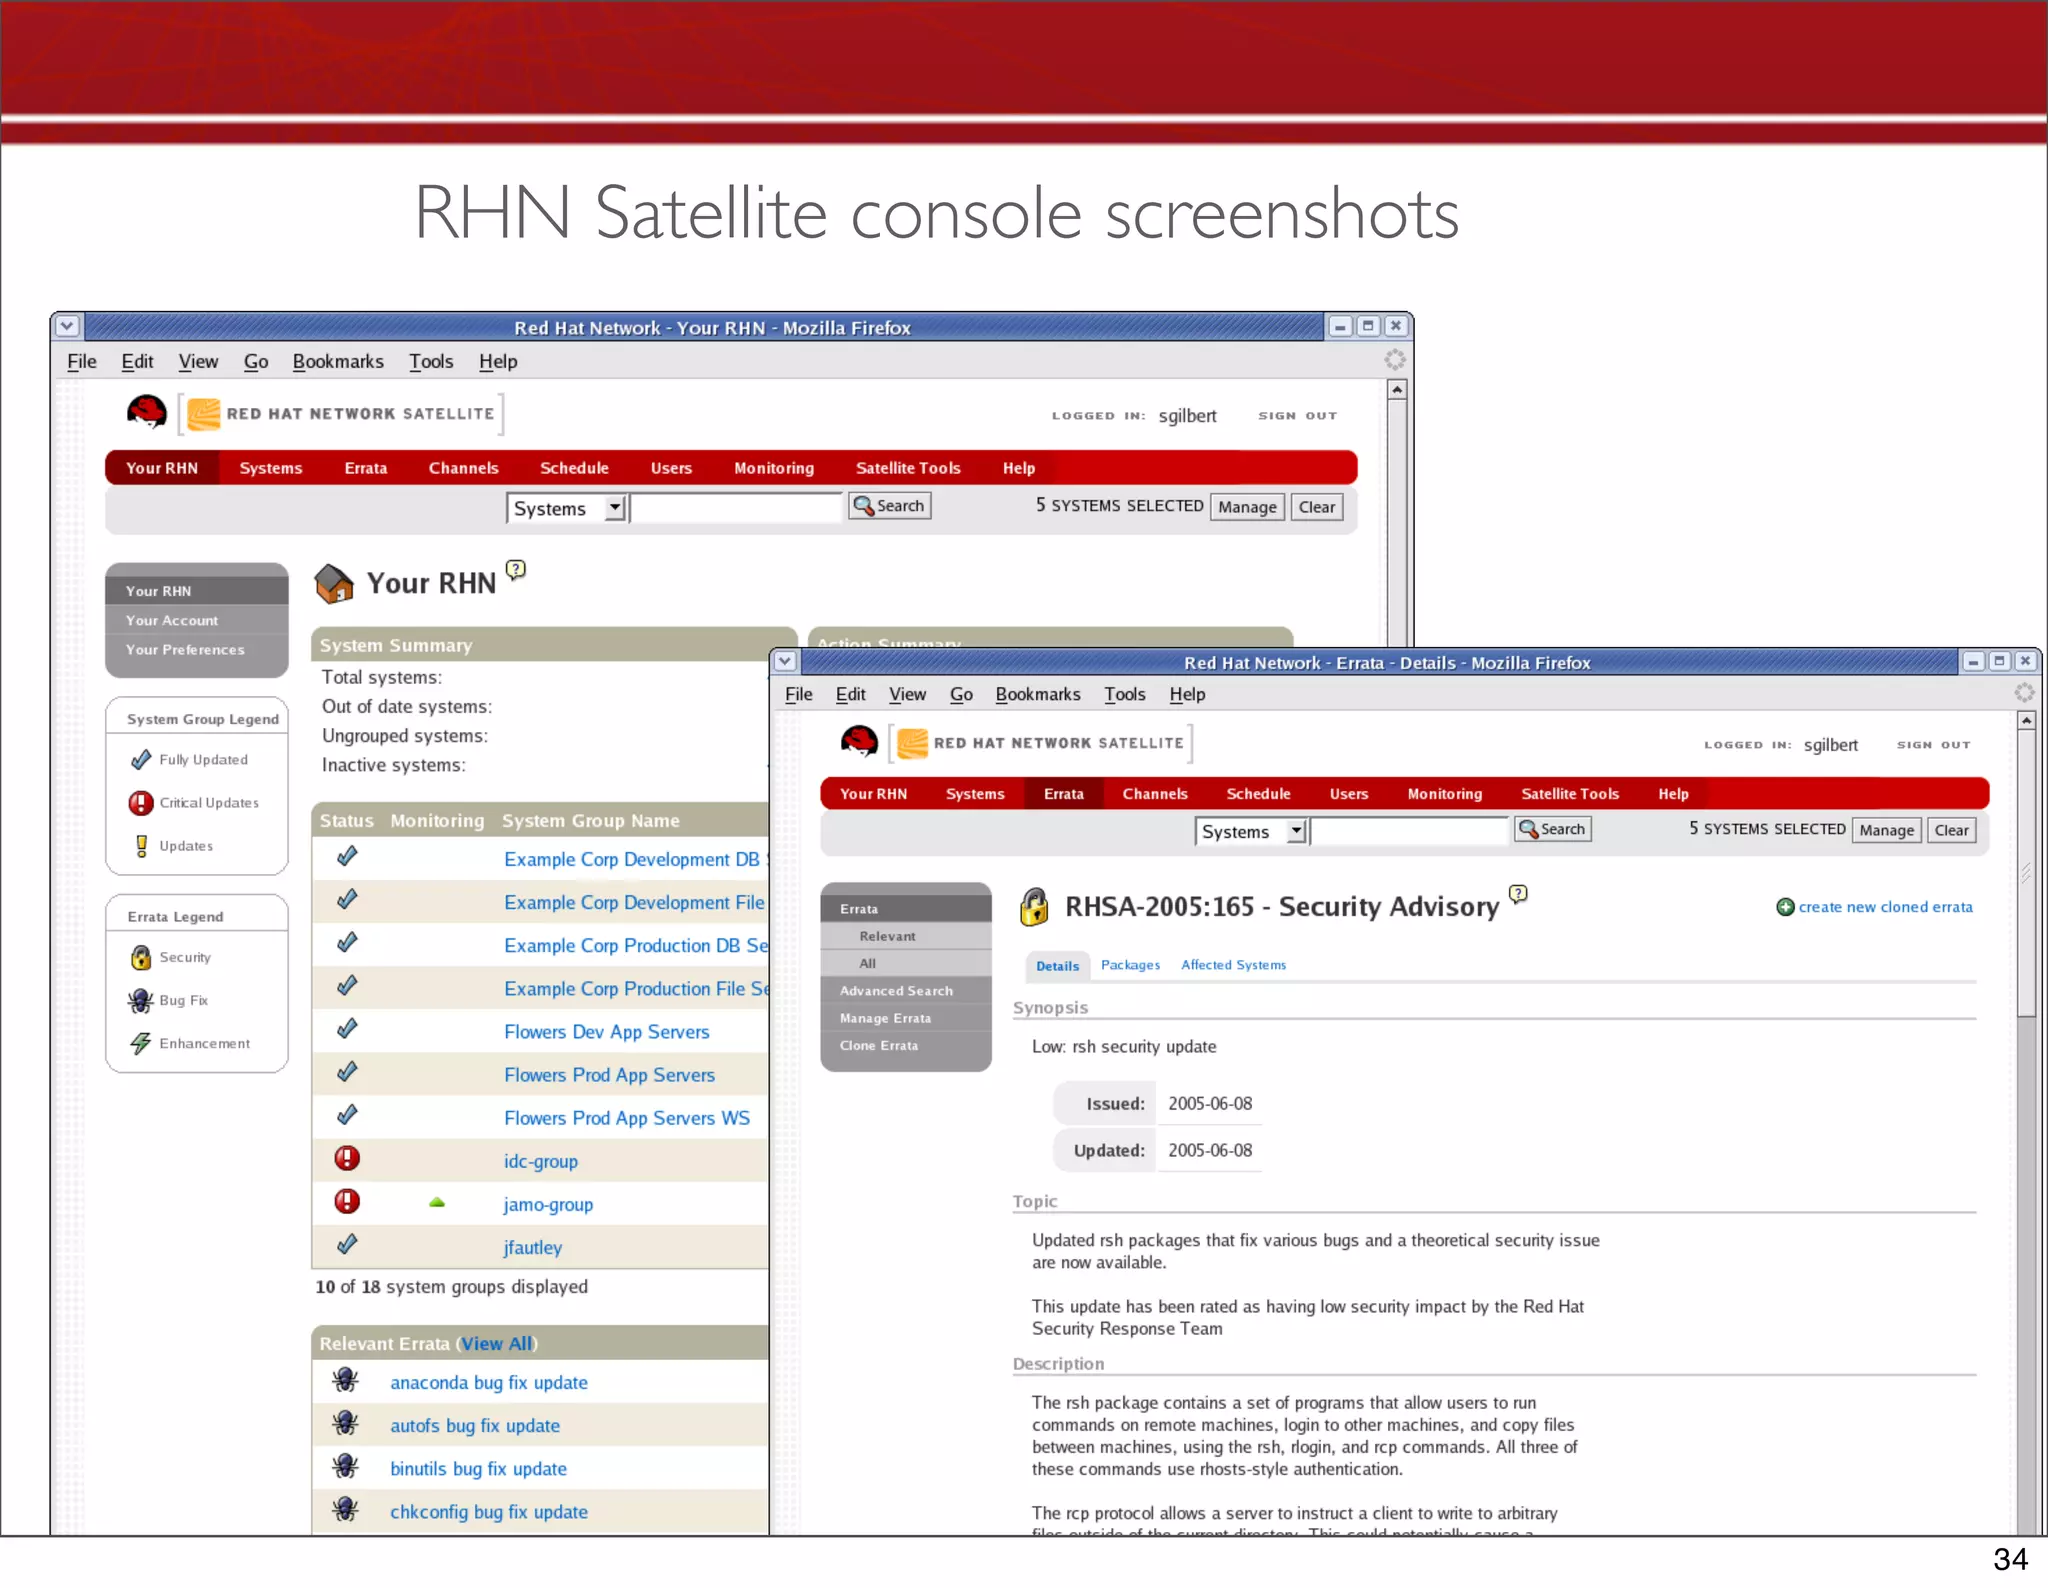Viewport: 2048px width, 1588px height.
Task: Sort by System Group Name column header
Action: click(x=590, y=820)
